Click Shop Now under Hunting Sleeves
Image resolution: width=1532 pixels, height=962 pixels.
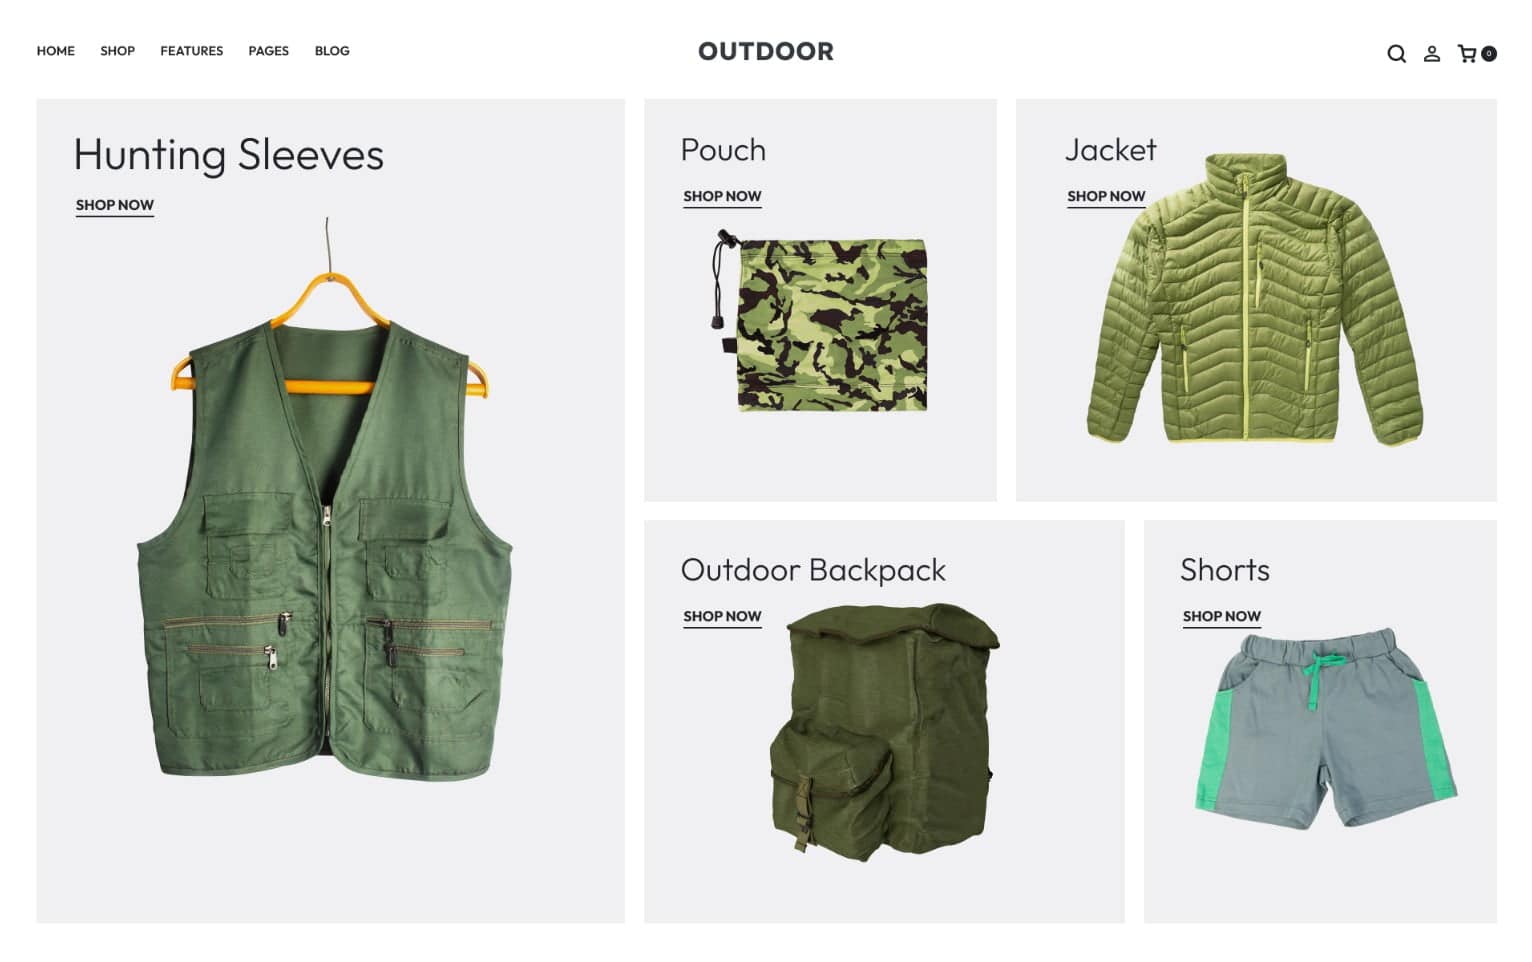click(115, 205)
